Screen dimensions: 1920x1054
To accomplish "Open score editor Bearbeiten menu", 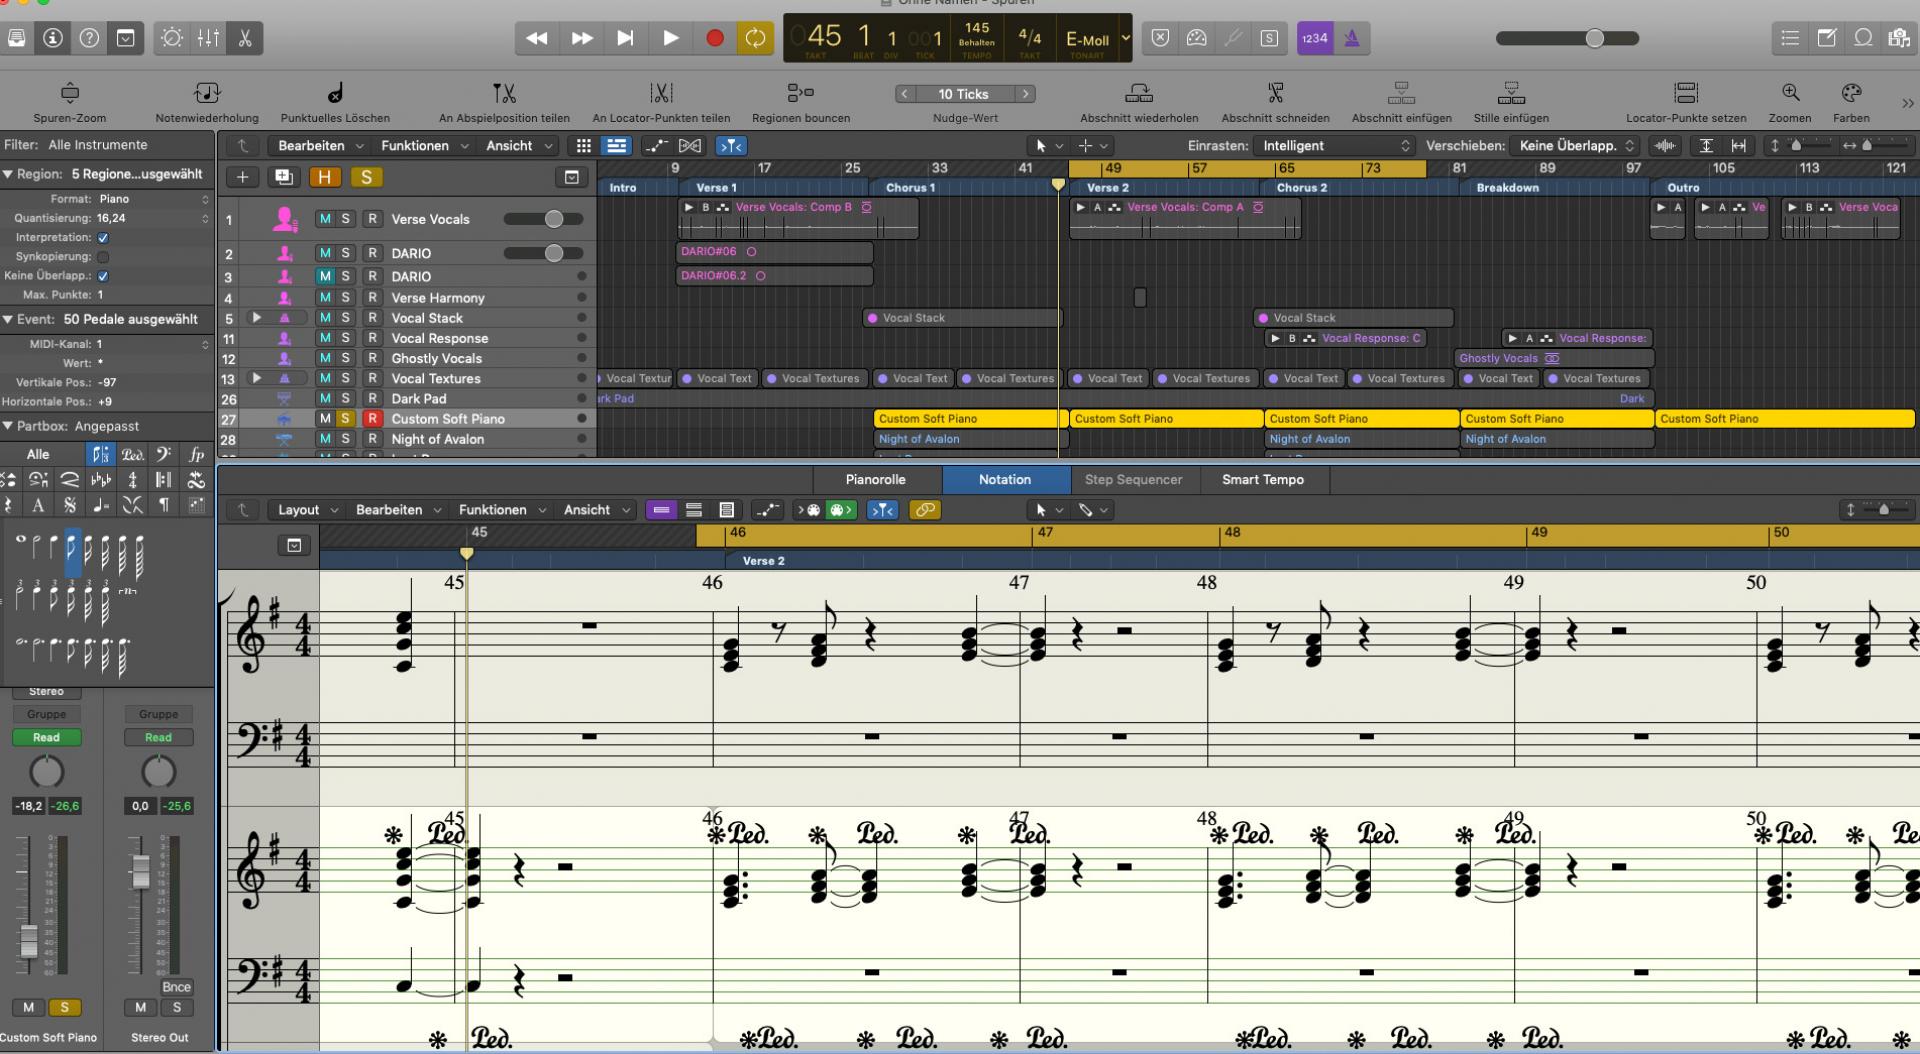I will [398, 510].
